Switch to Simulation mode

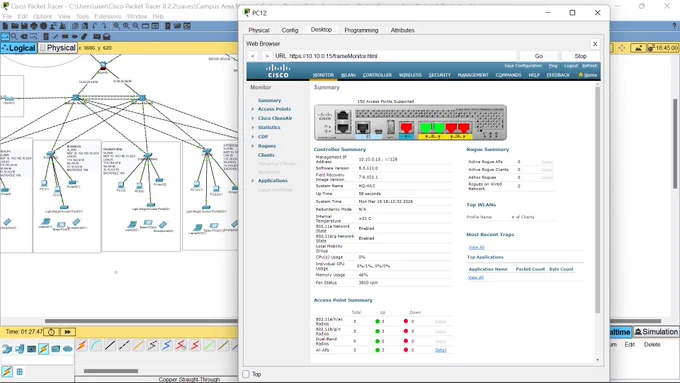click(x=656, y=332)
